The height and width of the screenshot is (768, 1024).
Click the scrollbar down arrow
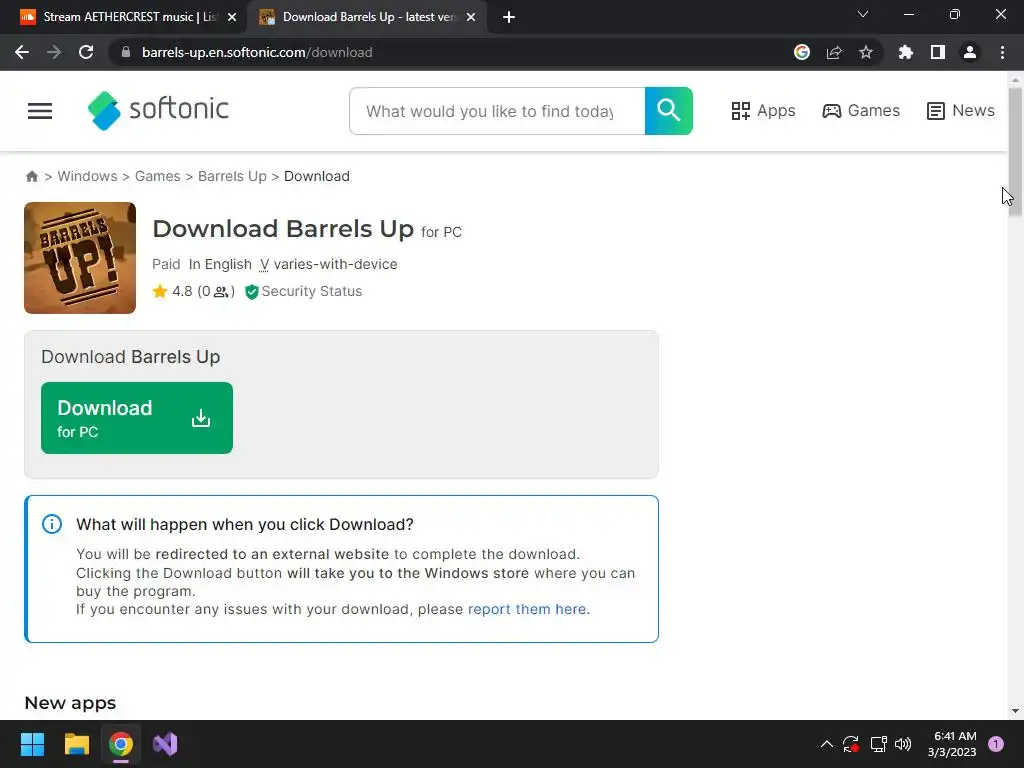(1015, 711)
